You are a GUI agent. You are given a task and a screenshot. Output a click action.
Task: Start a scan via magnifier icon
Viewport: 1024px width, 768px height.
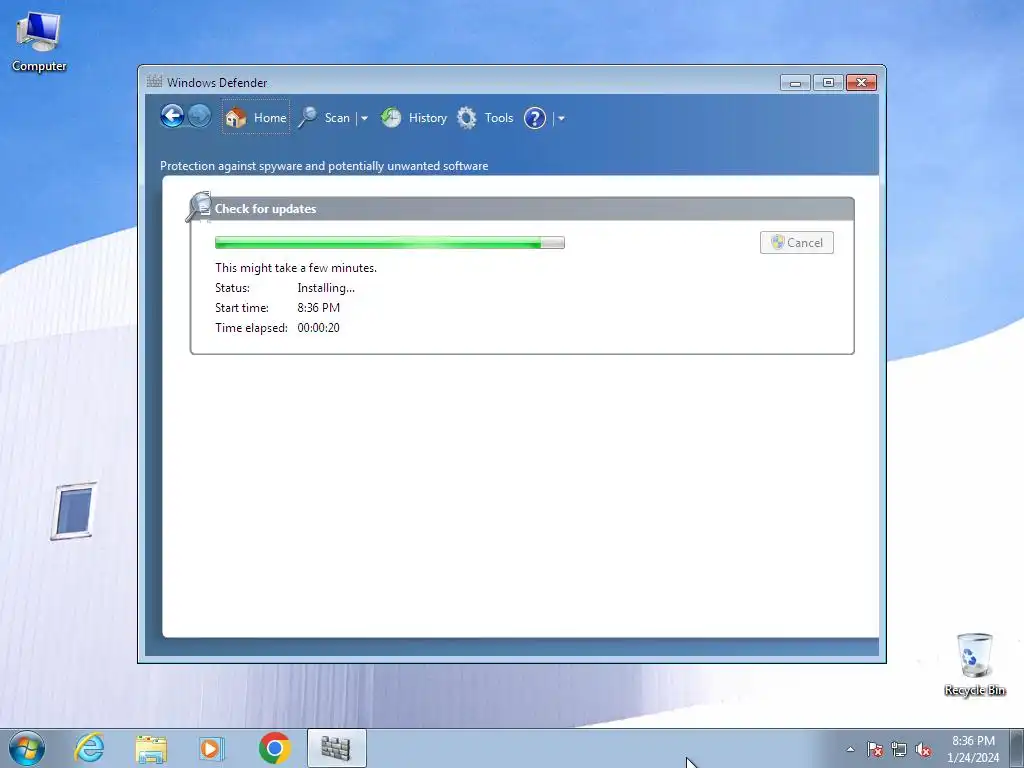click(308, 118)
